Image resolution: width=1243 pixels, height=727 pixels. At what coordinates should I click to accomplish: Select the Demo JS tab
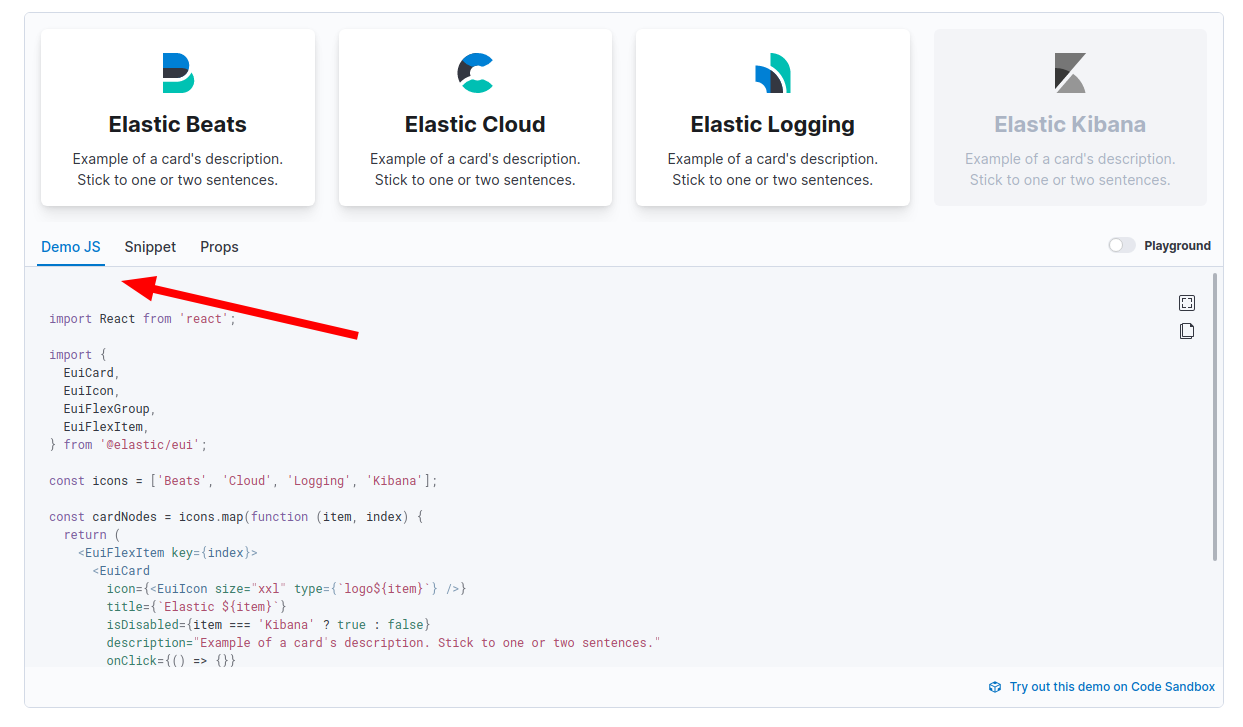coord(70,246)
